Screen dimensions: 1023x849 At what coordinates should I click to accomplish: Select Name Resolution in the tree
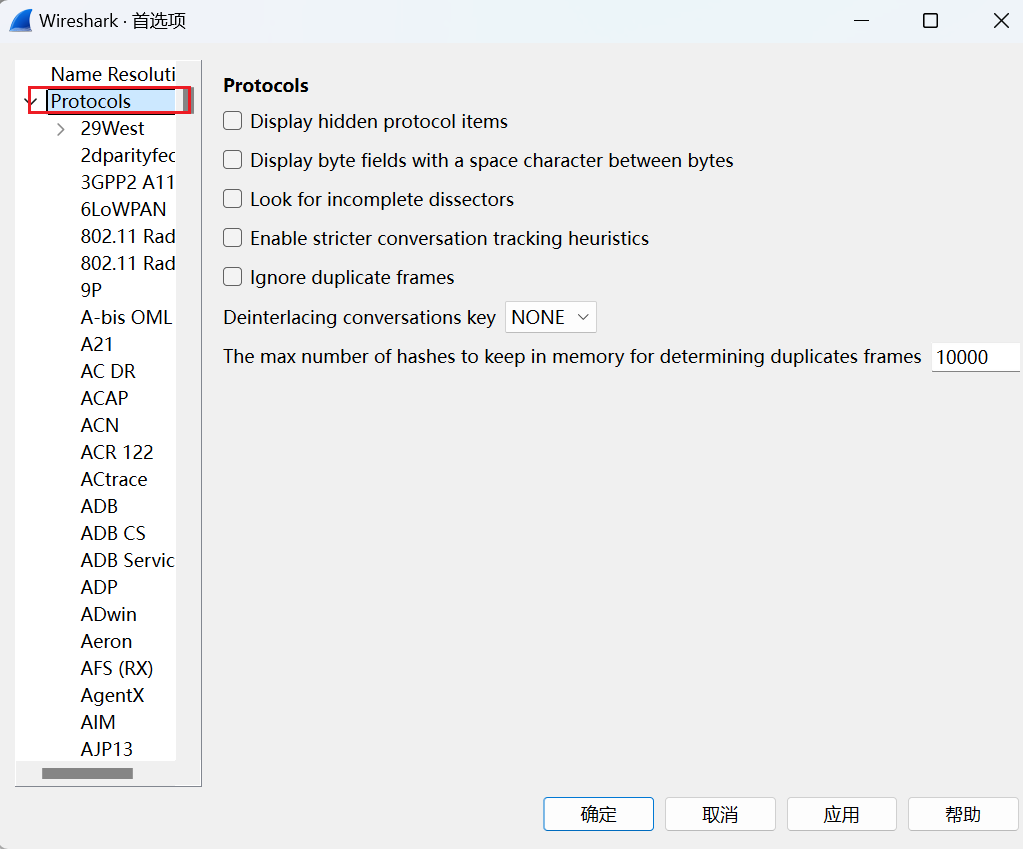[x=112, y=74]
